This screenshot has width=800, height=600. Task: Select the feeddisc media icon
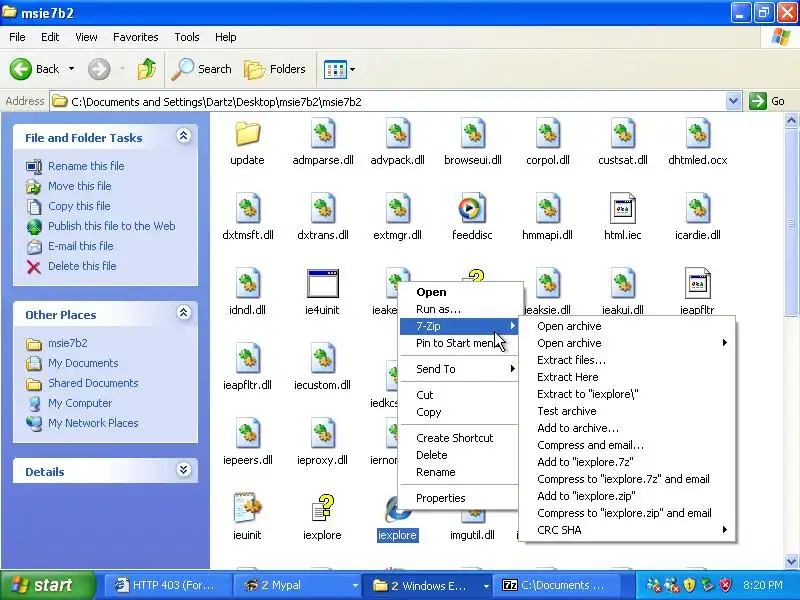tap(472, 209)
